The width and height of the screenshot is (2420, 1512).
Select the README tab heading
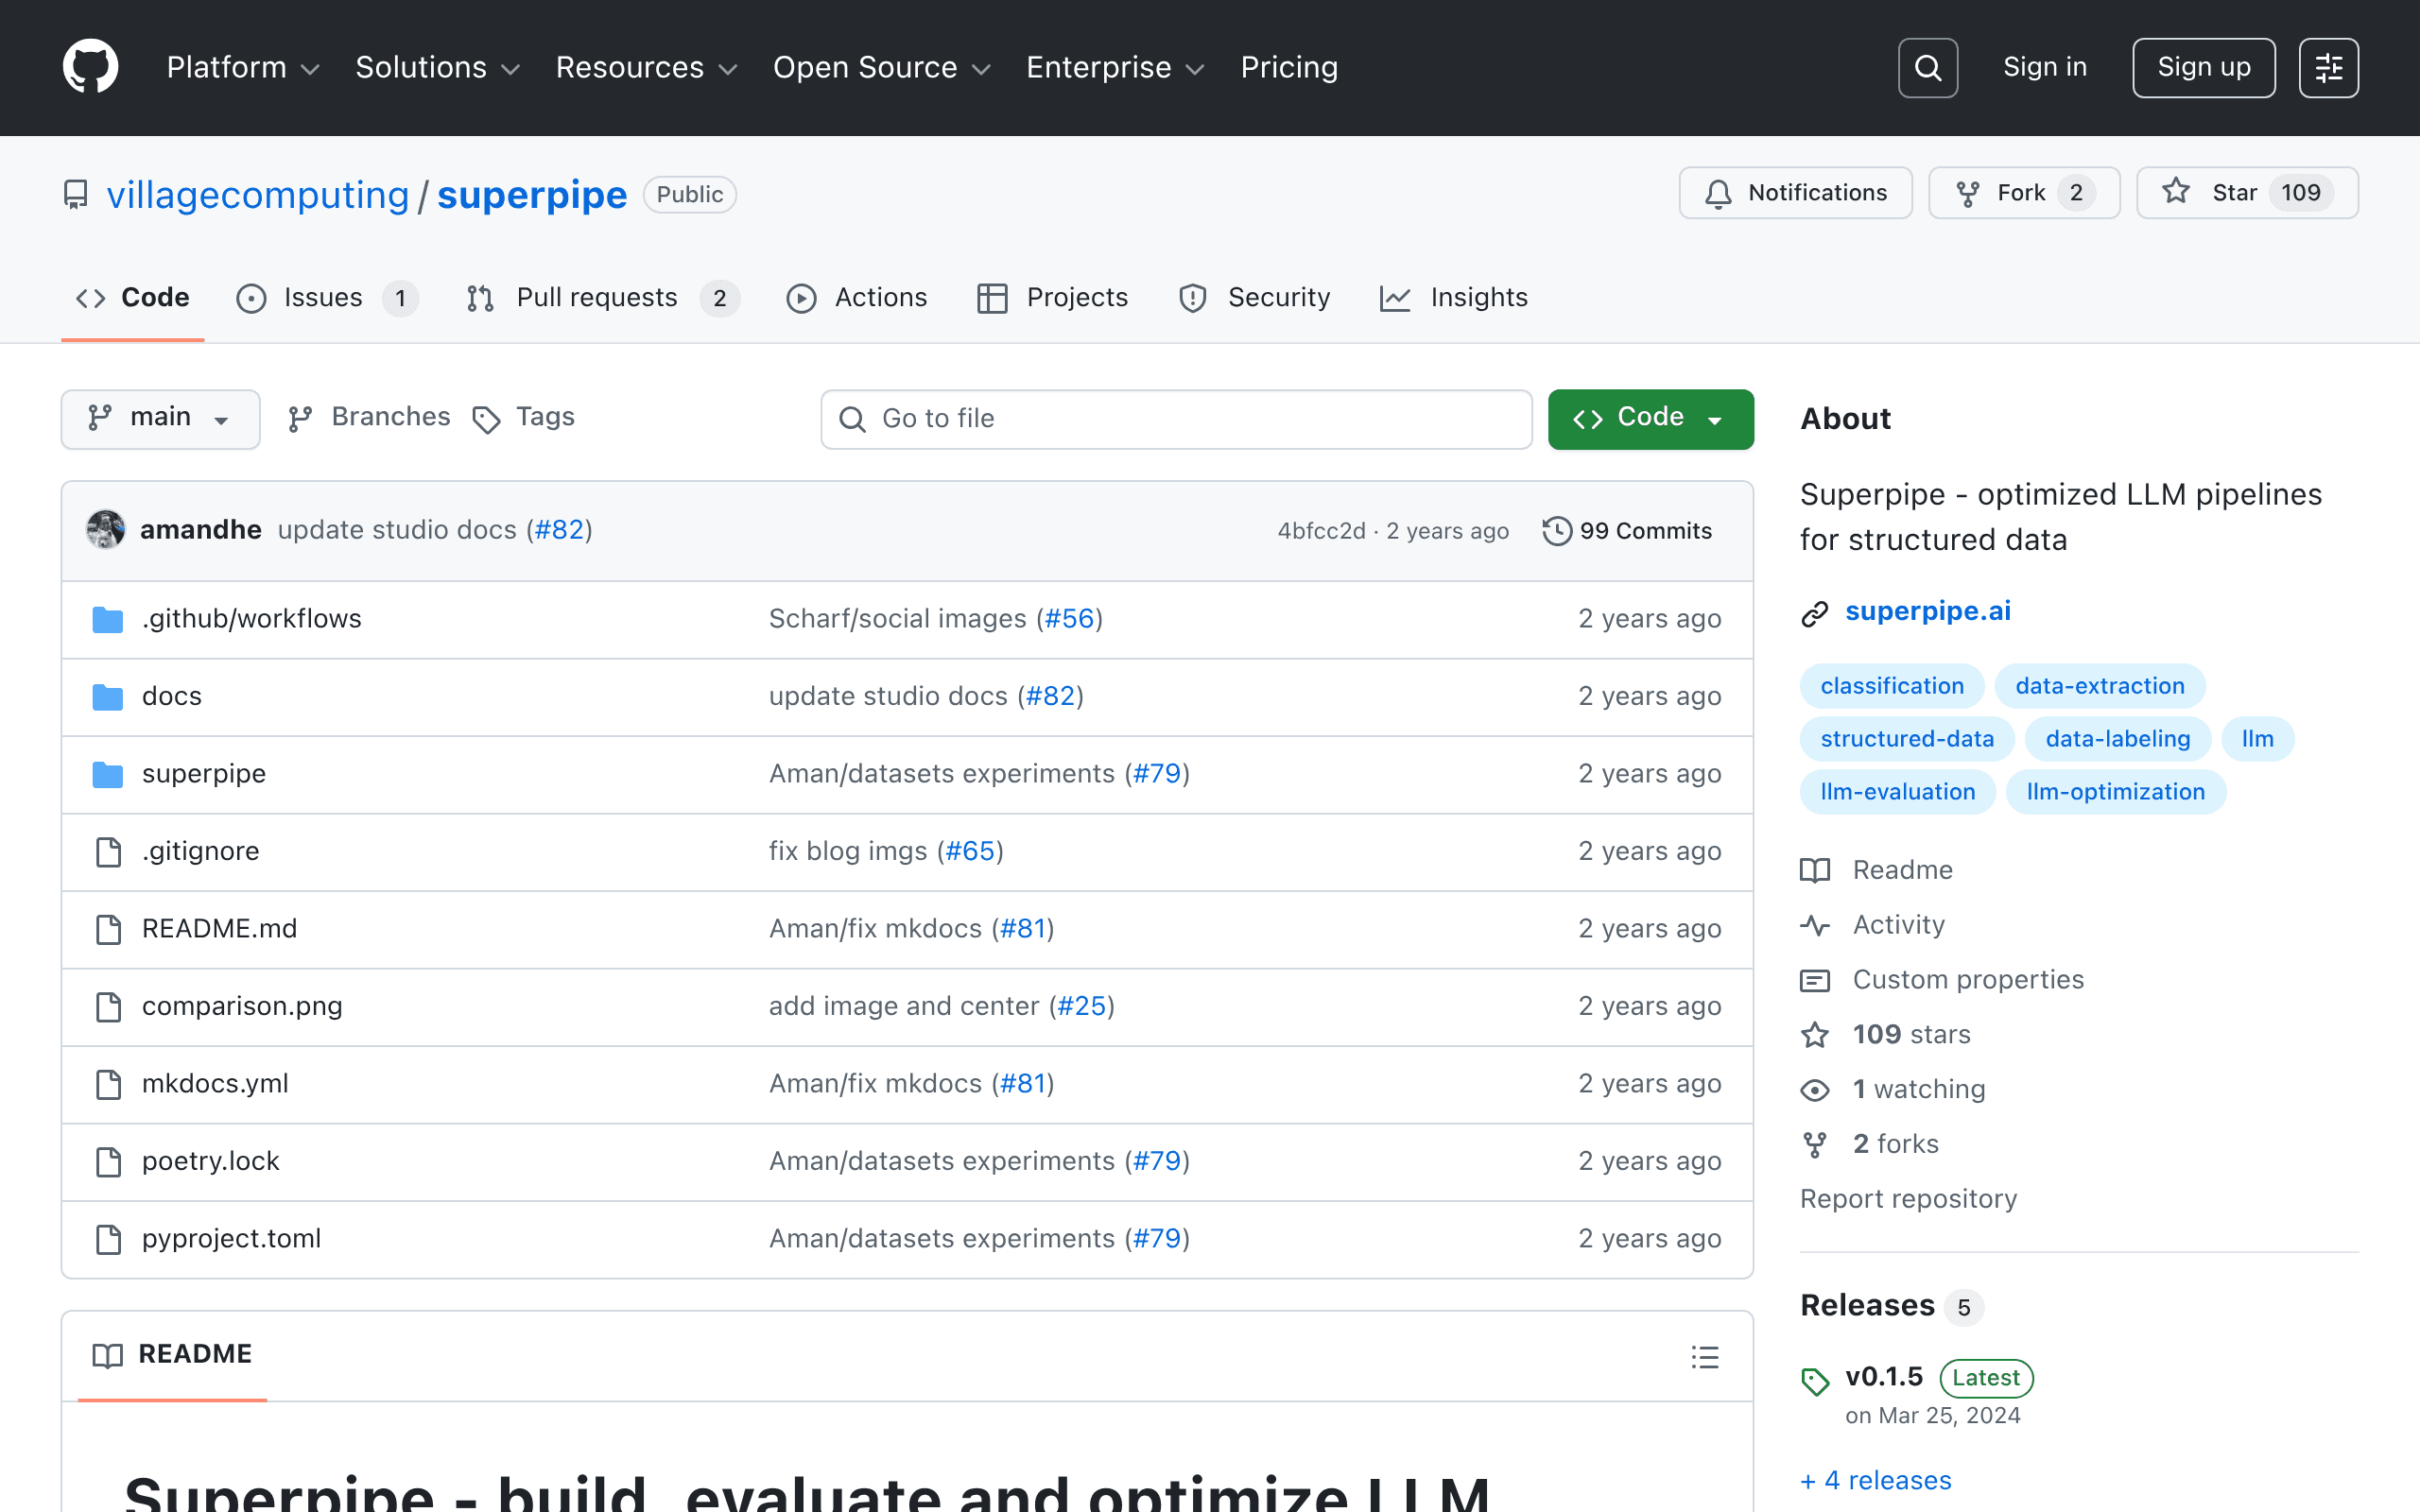click(172, 1355)
